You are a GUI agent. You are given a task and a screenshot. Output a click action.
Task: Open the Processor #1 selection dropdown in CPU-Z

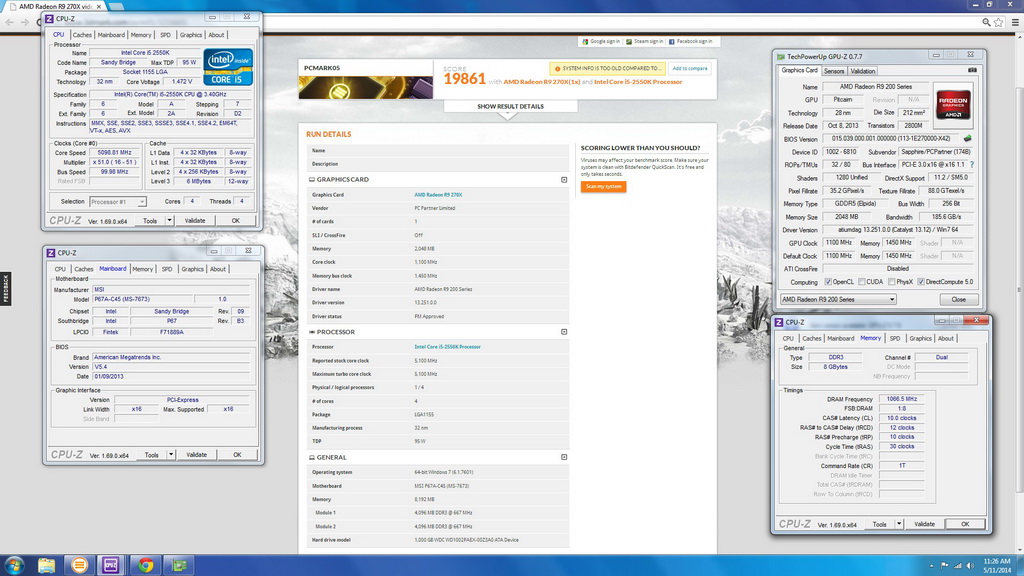(x=118, y=202)
